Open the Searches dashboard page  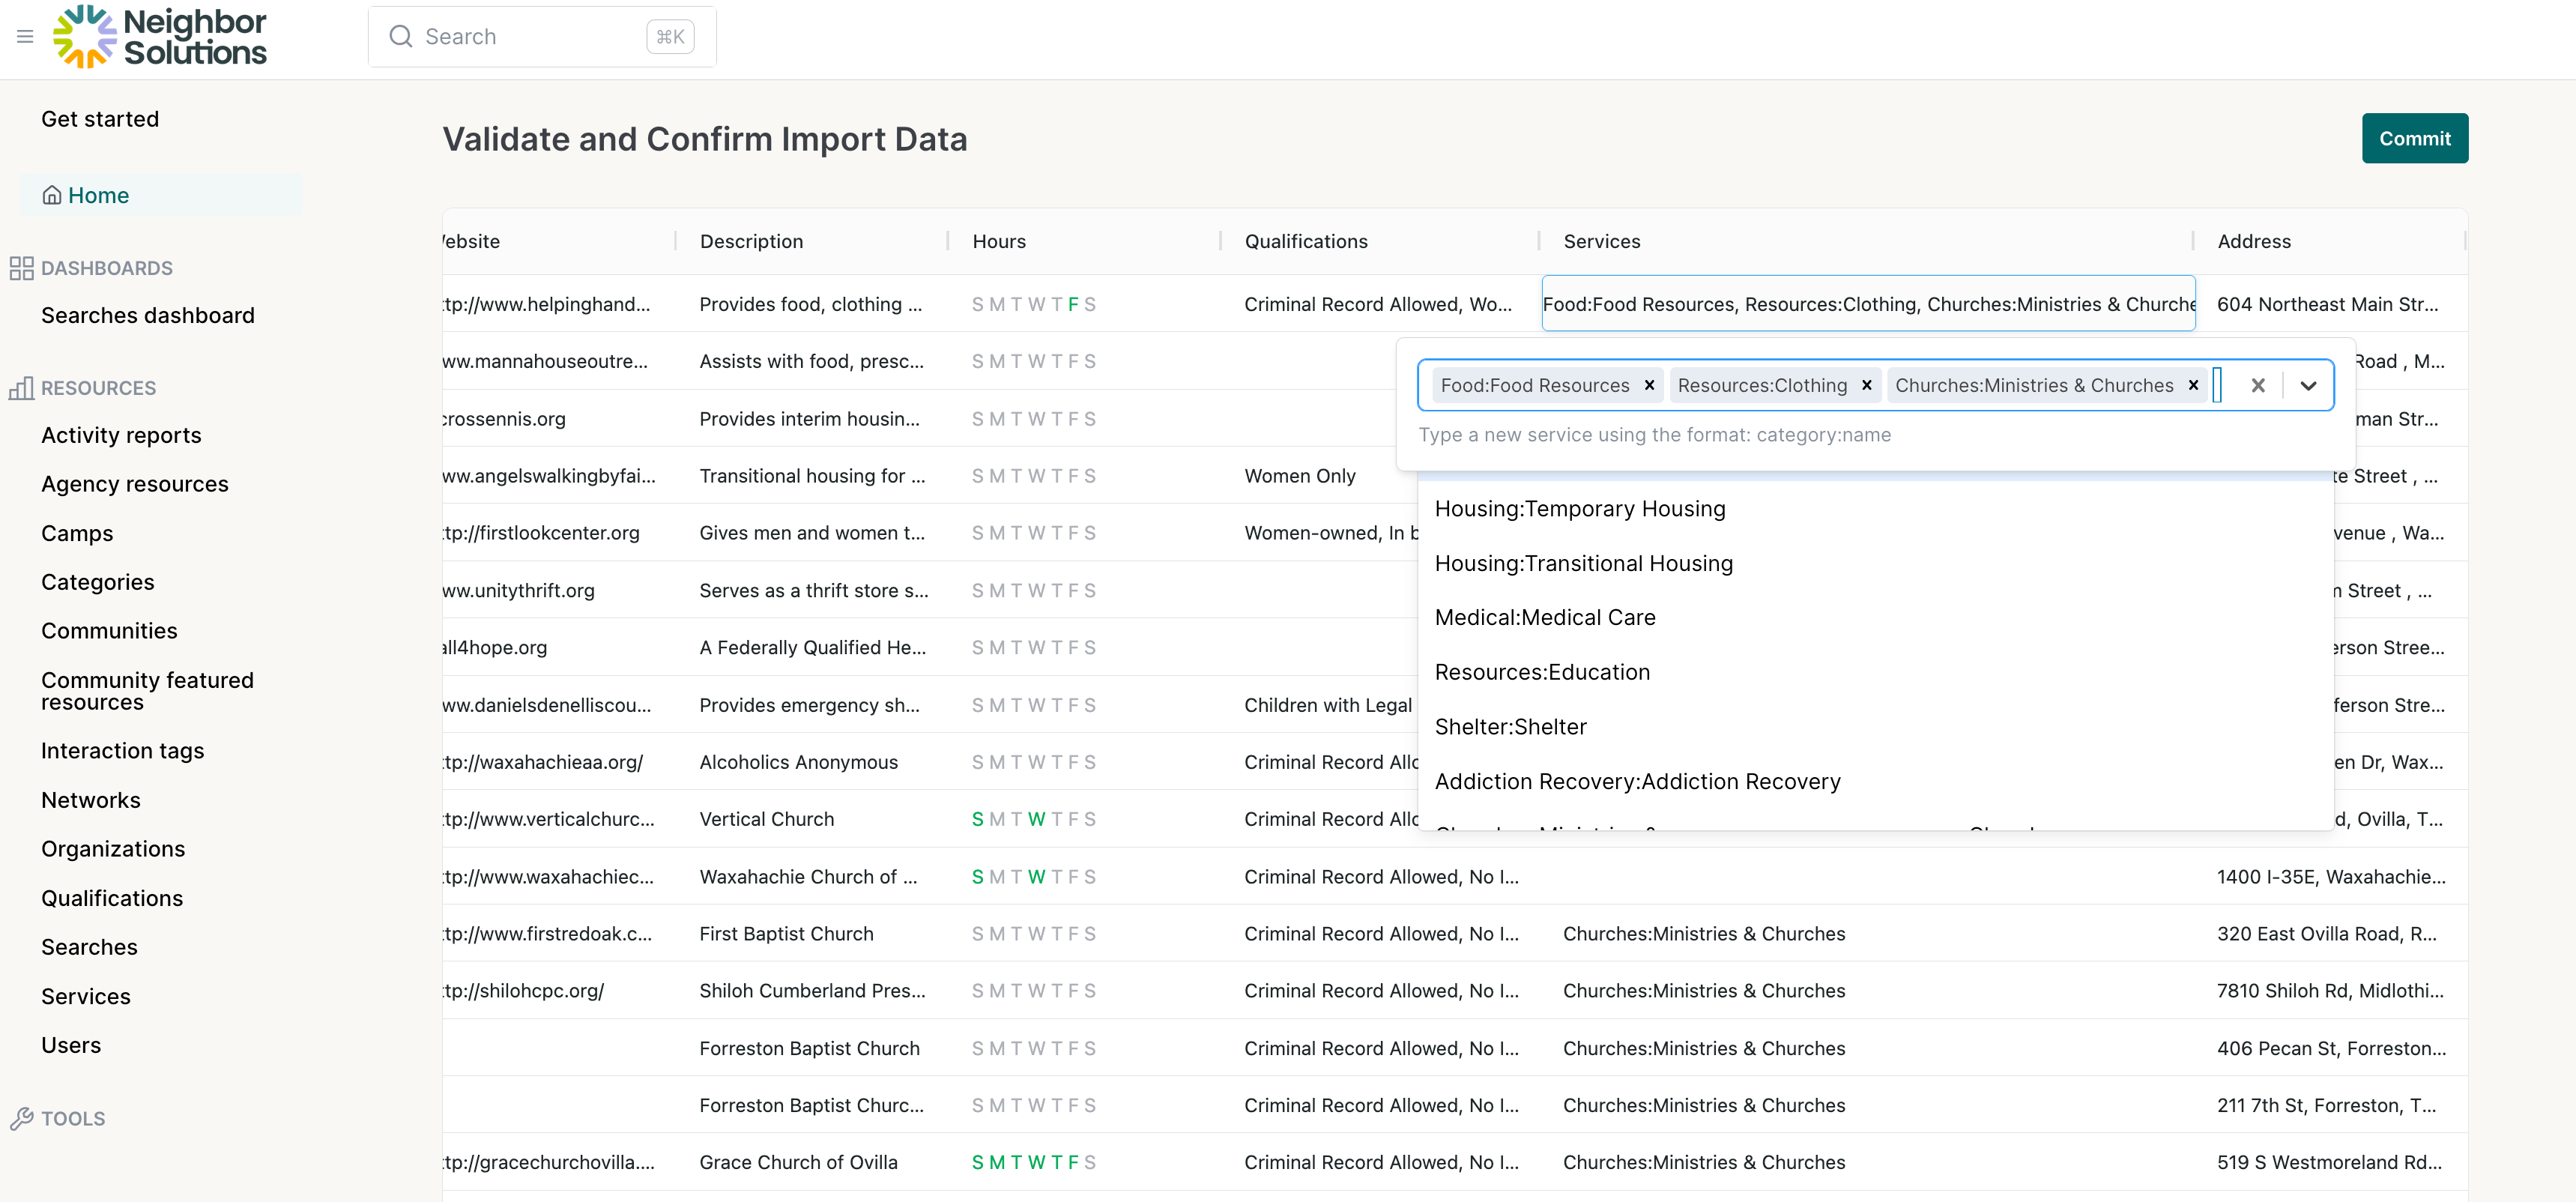tap(148, 315)
